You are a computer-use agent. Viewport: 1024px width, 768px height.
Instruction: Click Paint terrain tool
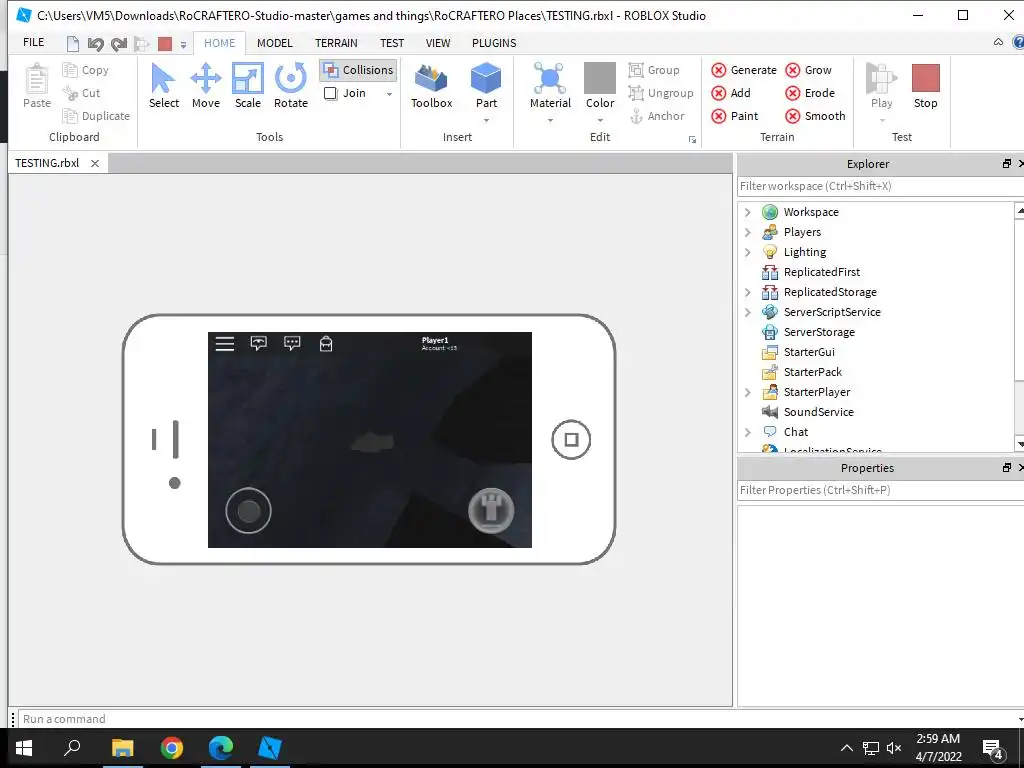[735, 116]
